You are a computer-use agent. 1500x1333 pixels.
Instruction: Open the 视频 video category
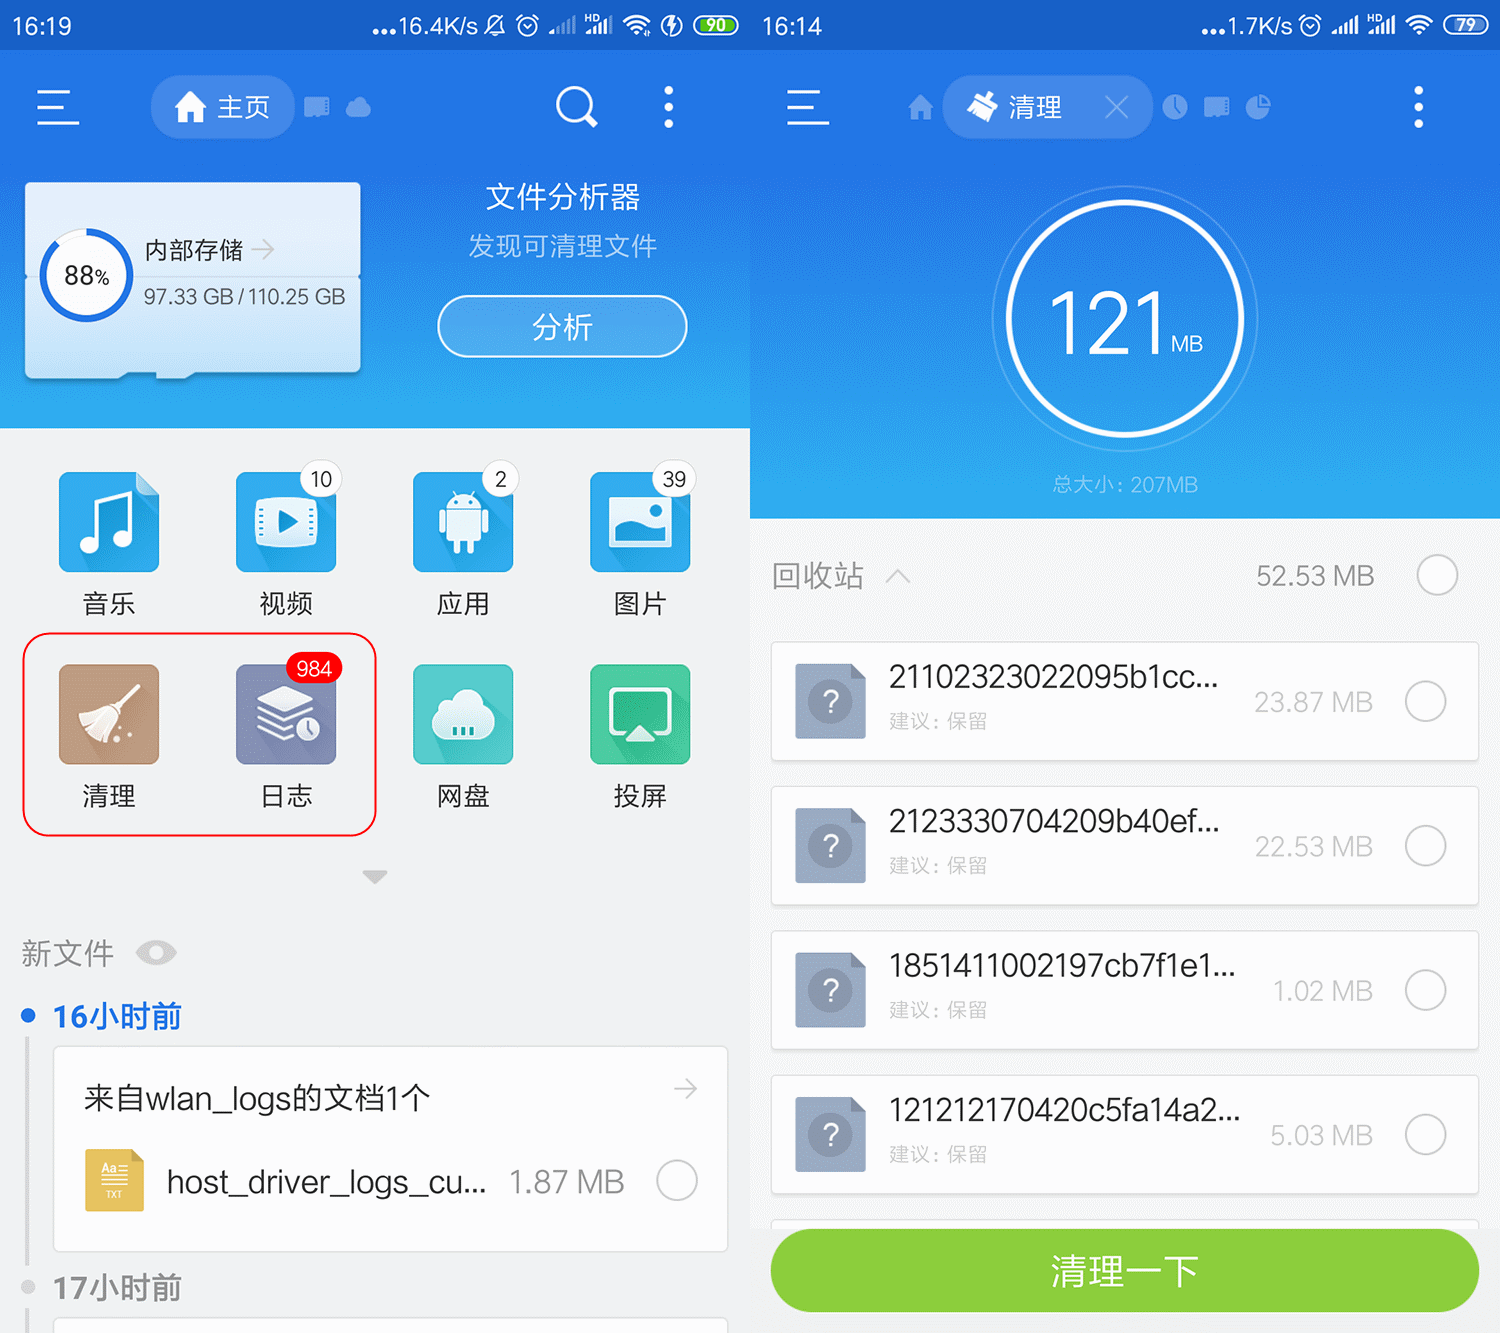pyautogui.click(x=286, y=522)
